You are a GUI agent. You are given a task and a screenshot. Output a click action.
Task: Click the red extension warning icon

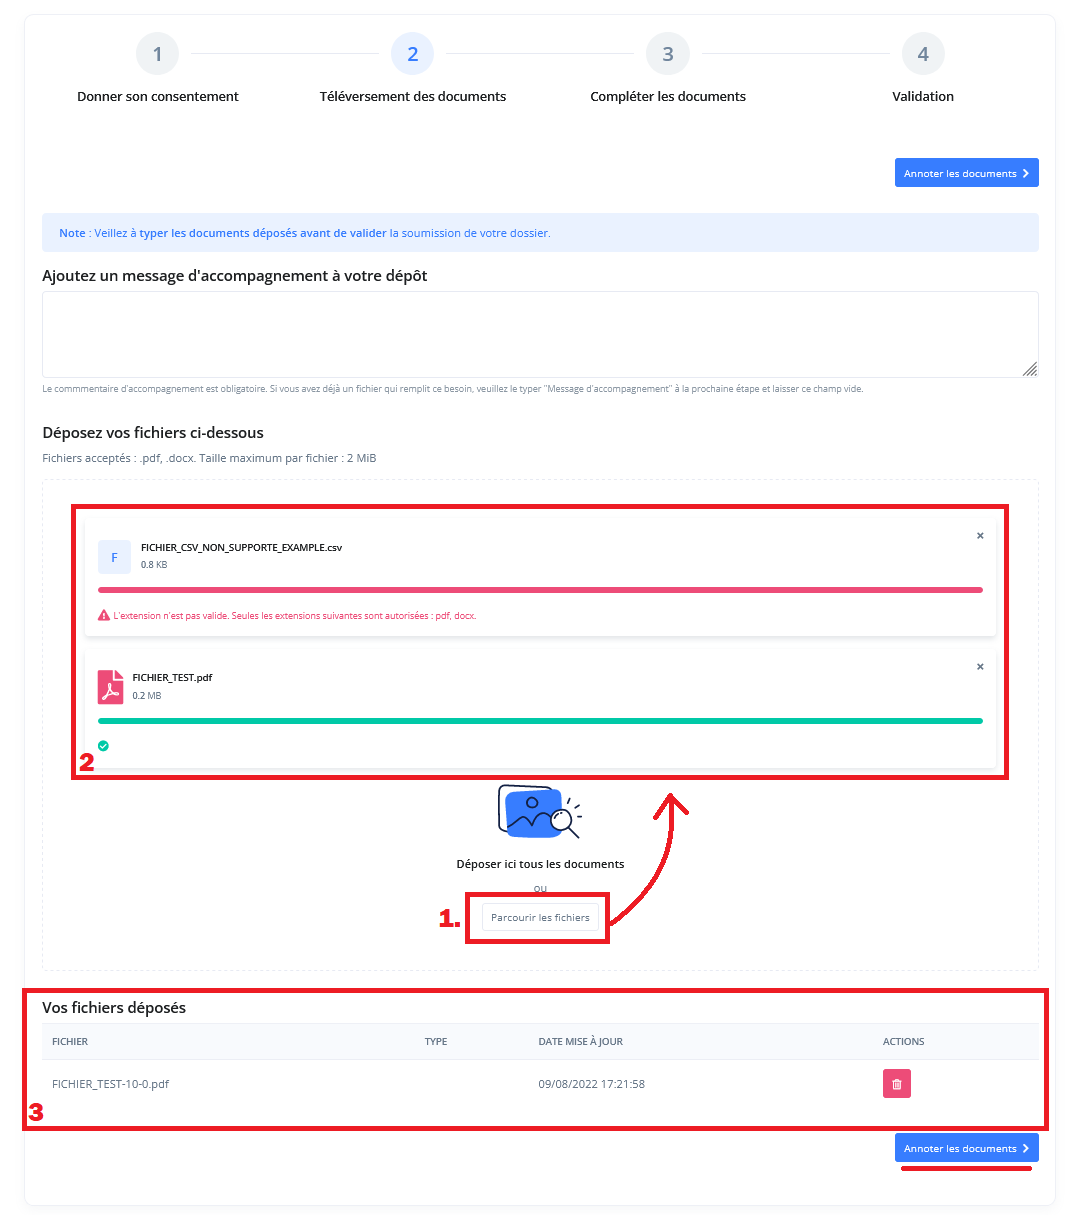point(104,616)
